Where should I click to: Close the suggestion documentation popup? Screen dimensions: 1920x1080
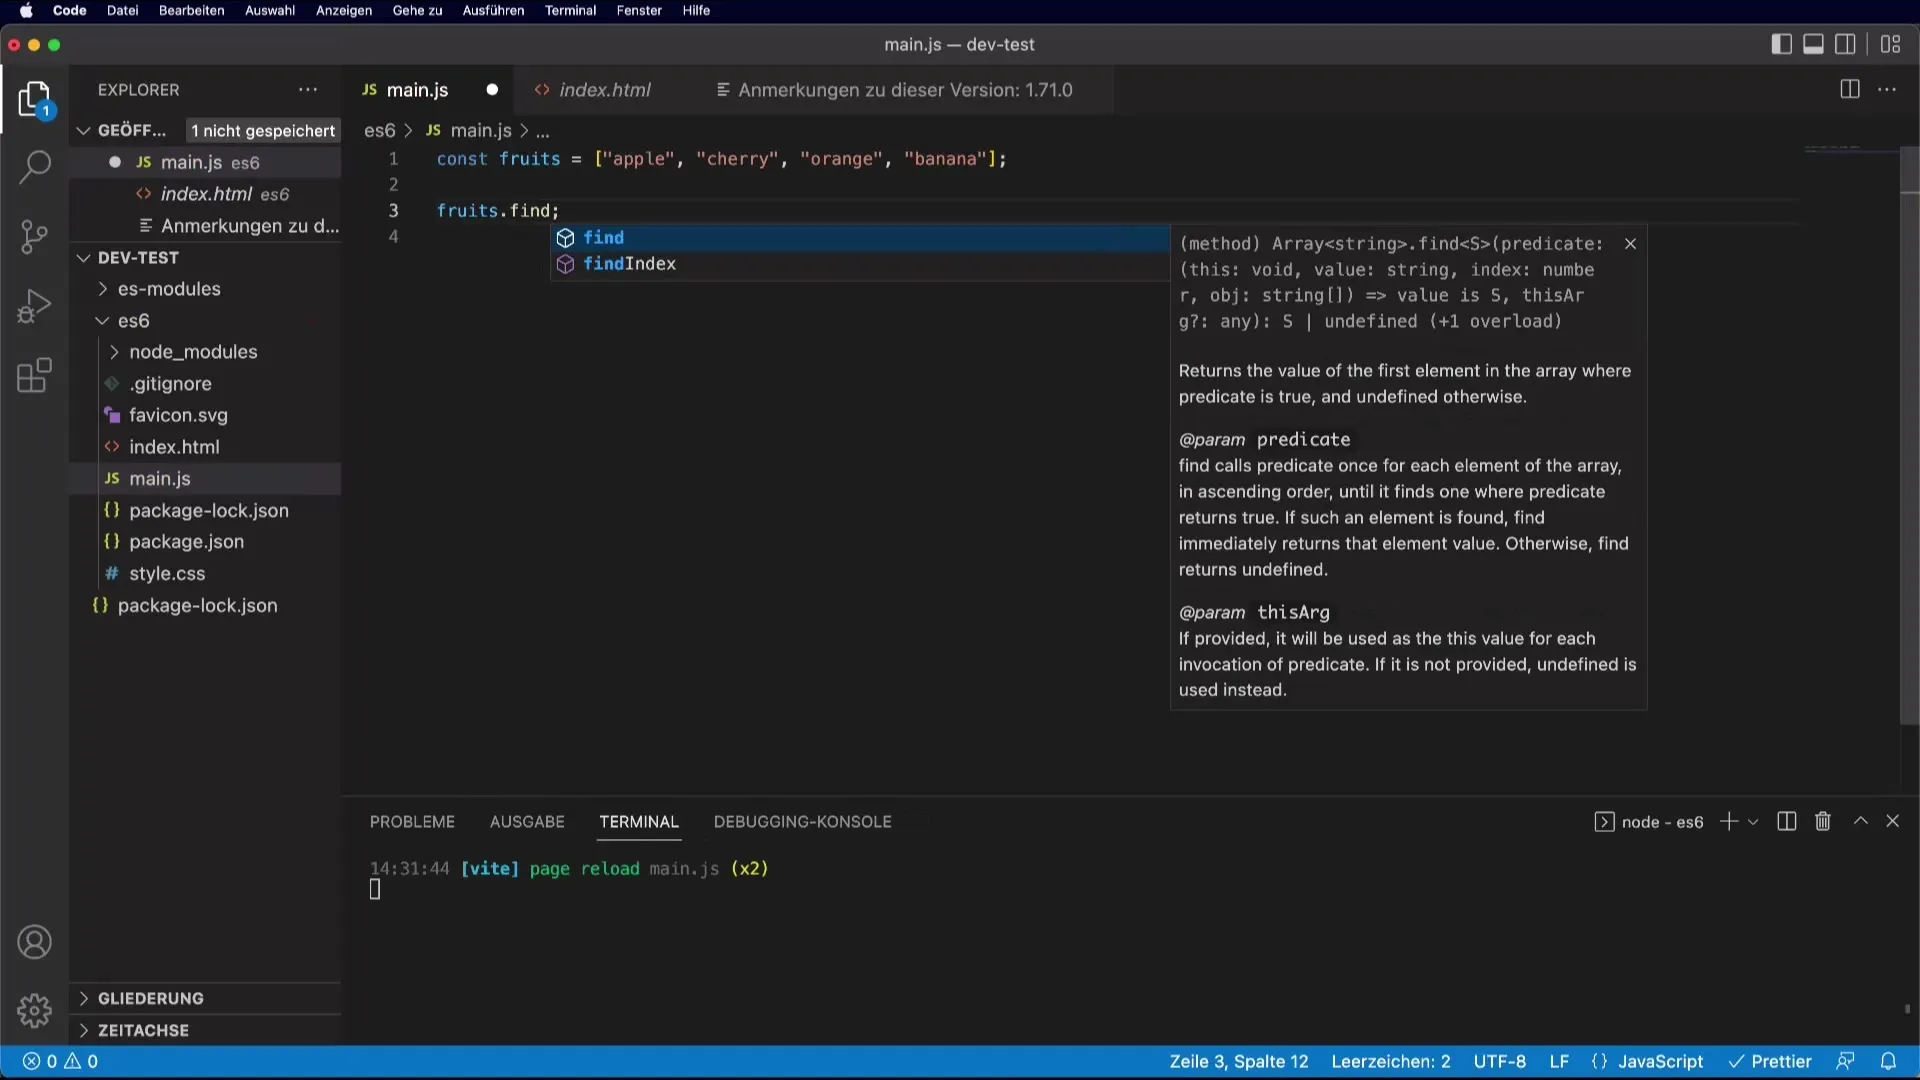pos(1630,244)
